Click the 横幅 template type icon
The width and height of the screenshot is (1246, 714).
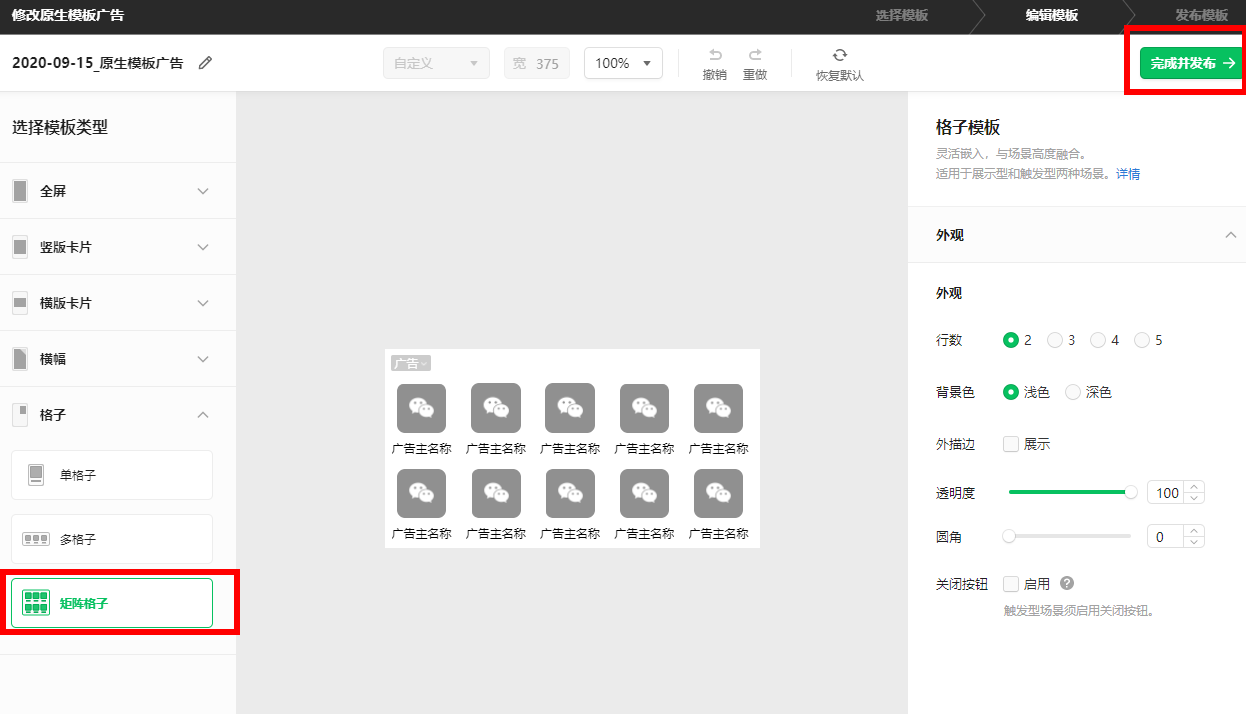pyautogui.click(x=20, y=359)
